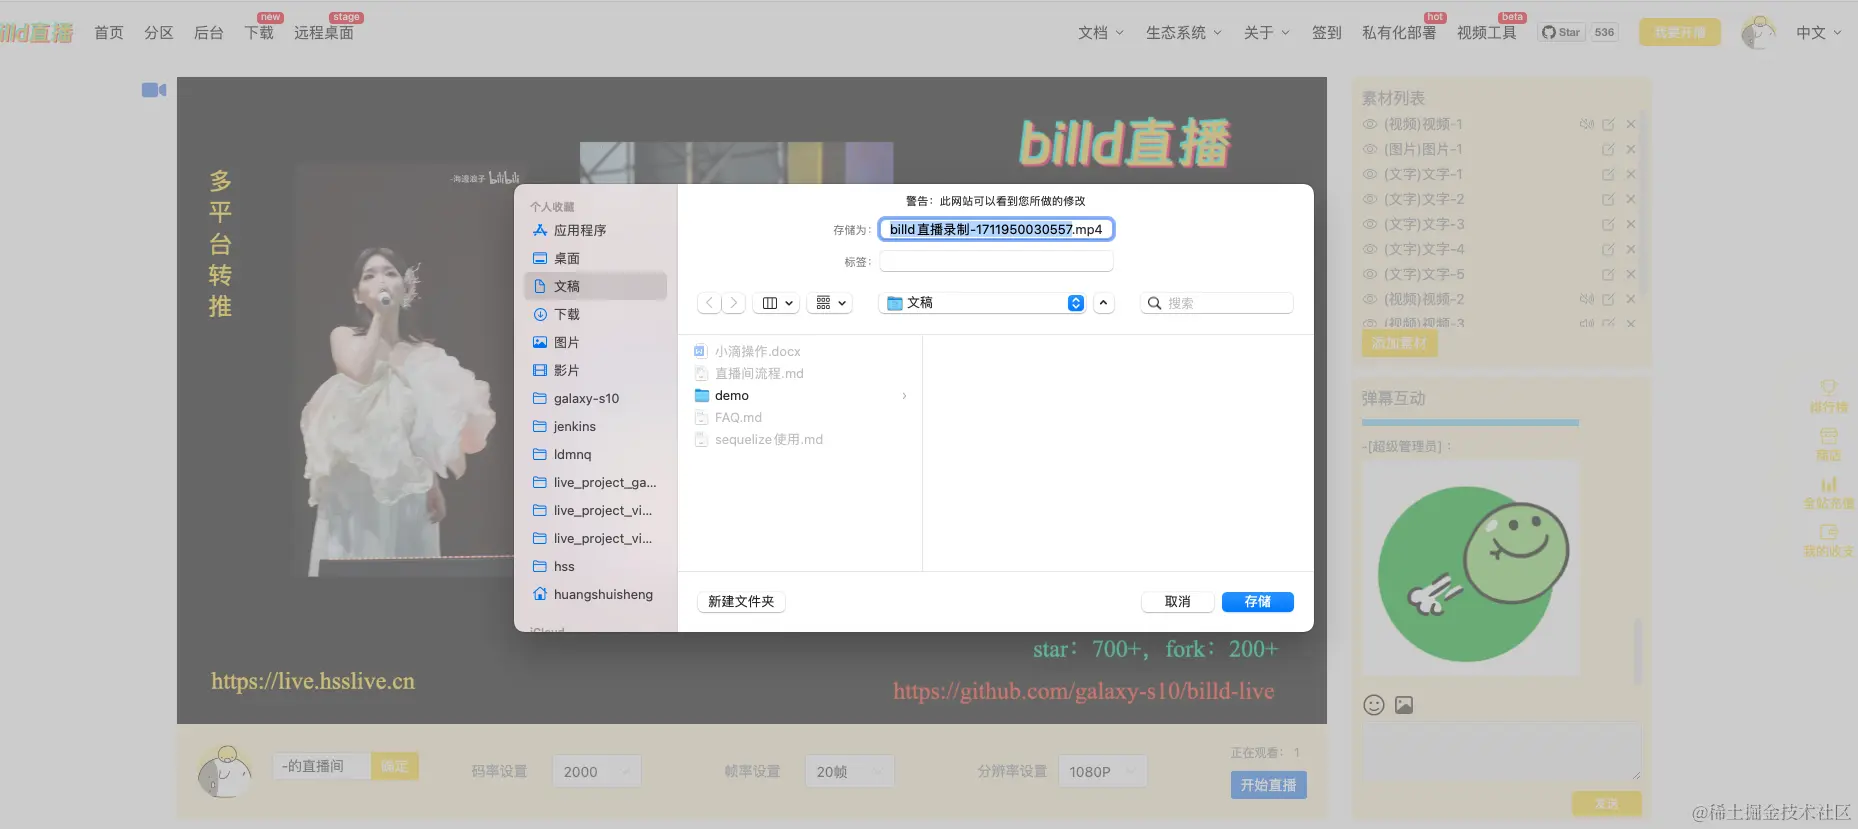Image resolution: width=1858 pixels, height=829 pixels.
Task: Collapse the save dialog with chevron button
Action: [x=1104, y=303]
